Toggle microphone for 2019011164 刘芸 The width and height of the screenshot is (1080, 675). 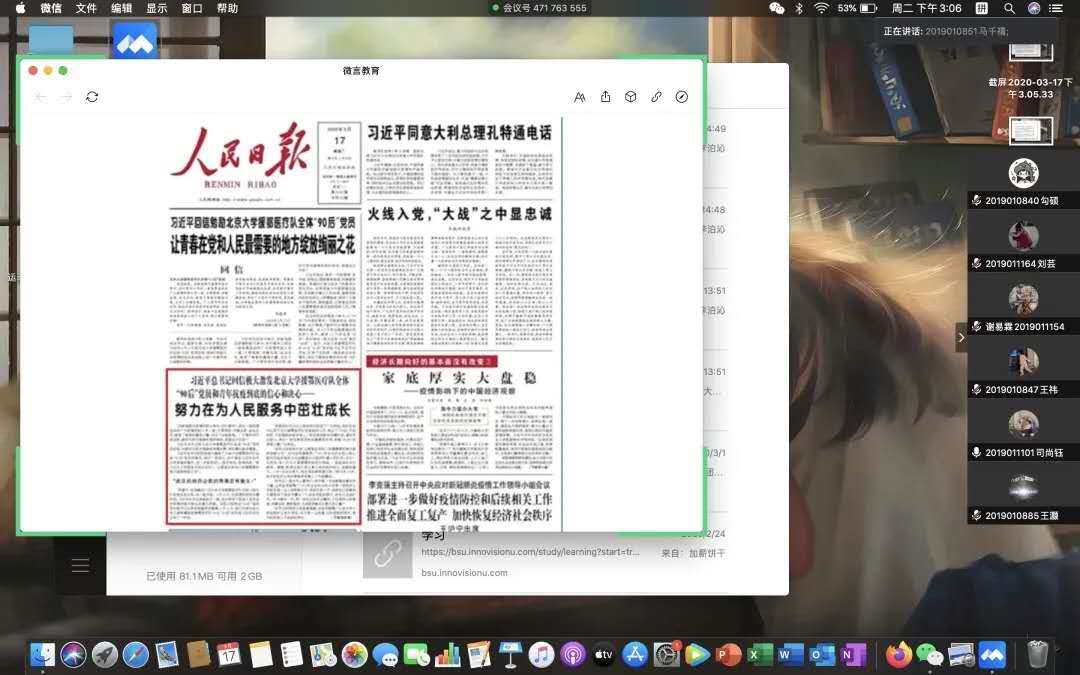(x=976, y=264)
